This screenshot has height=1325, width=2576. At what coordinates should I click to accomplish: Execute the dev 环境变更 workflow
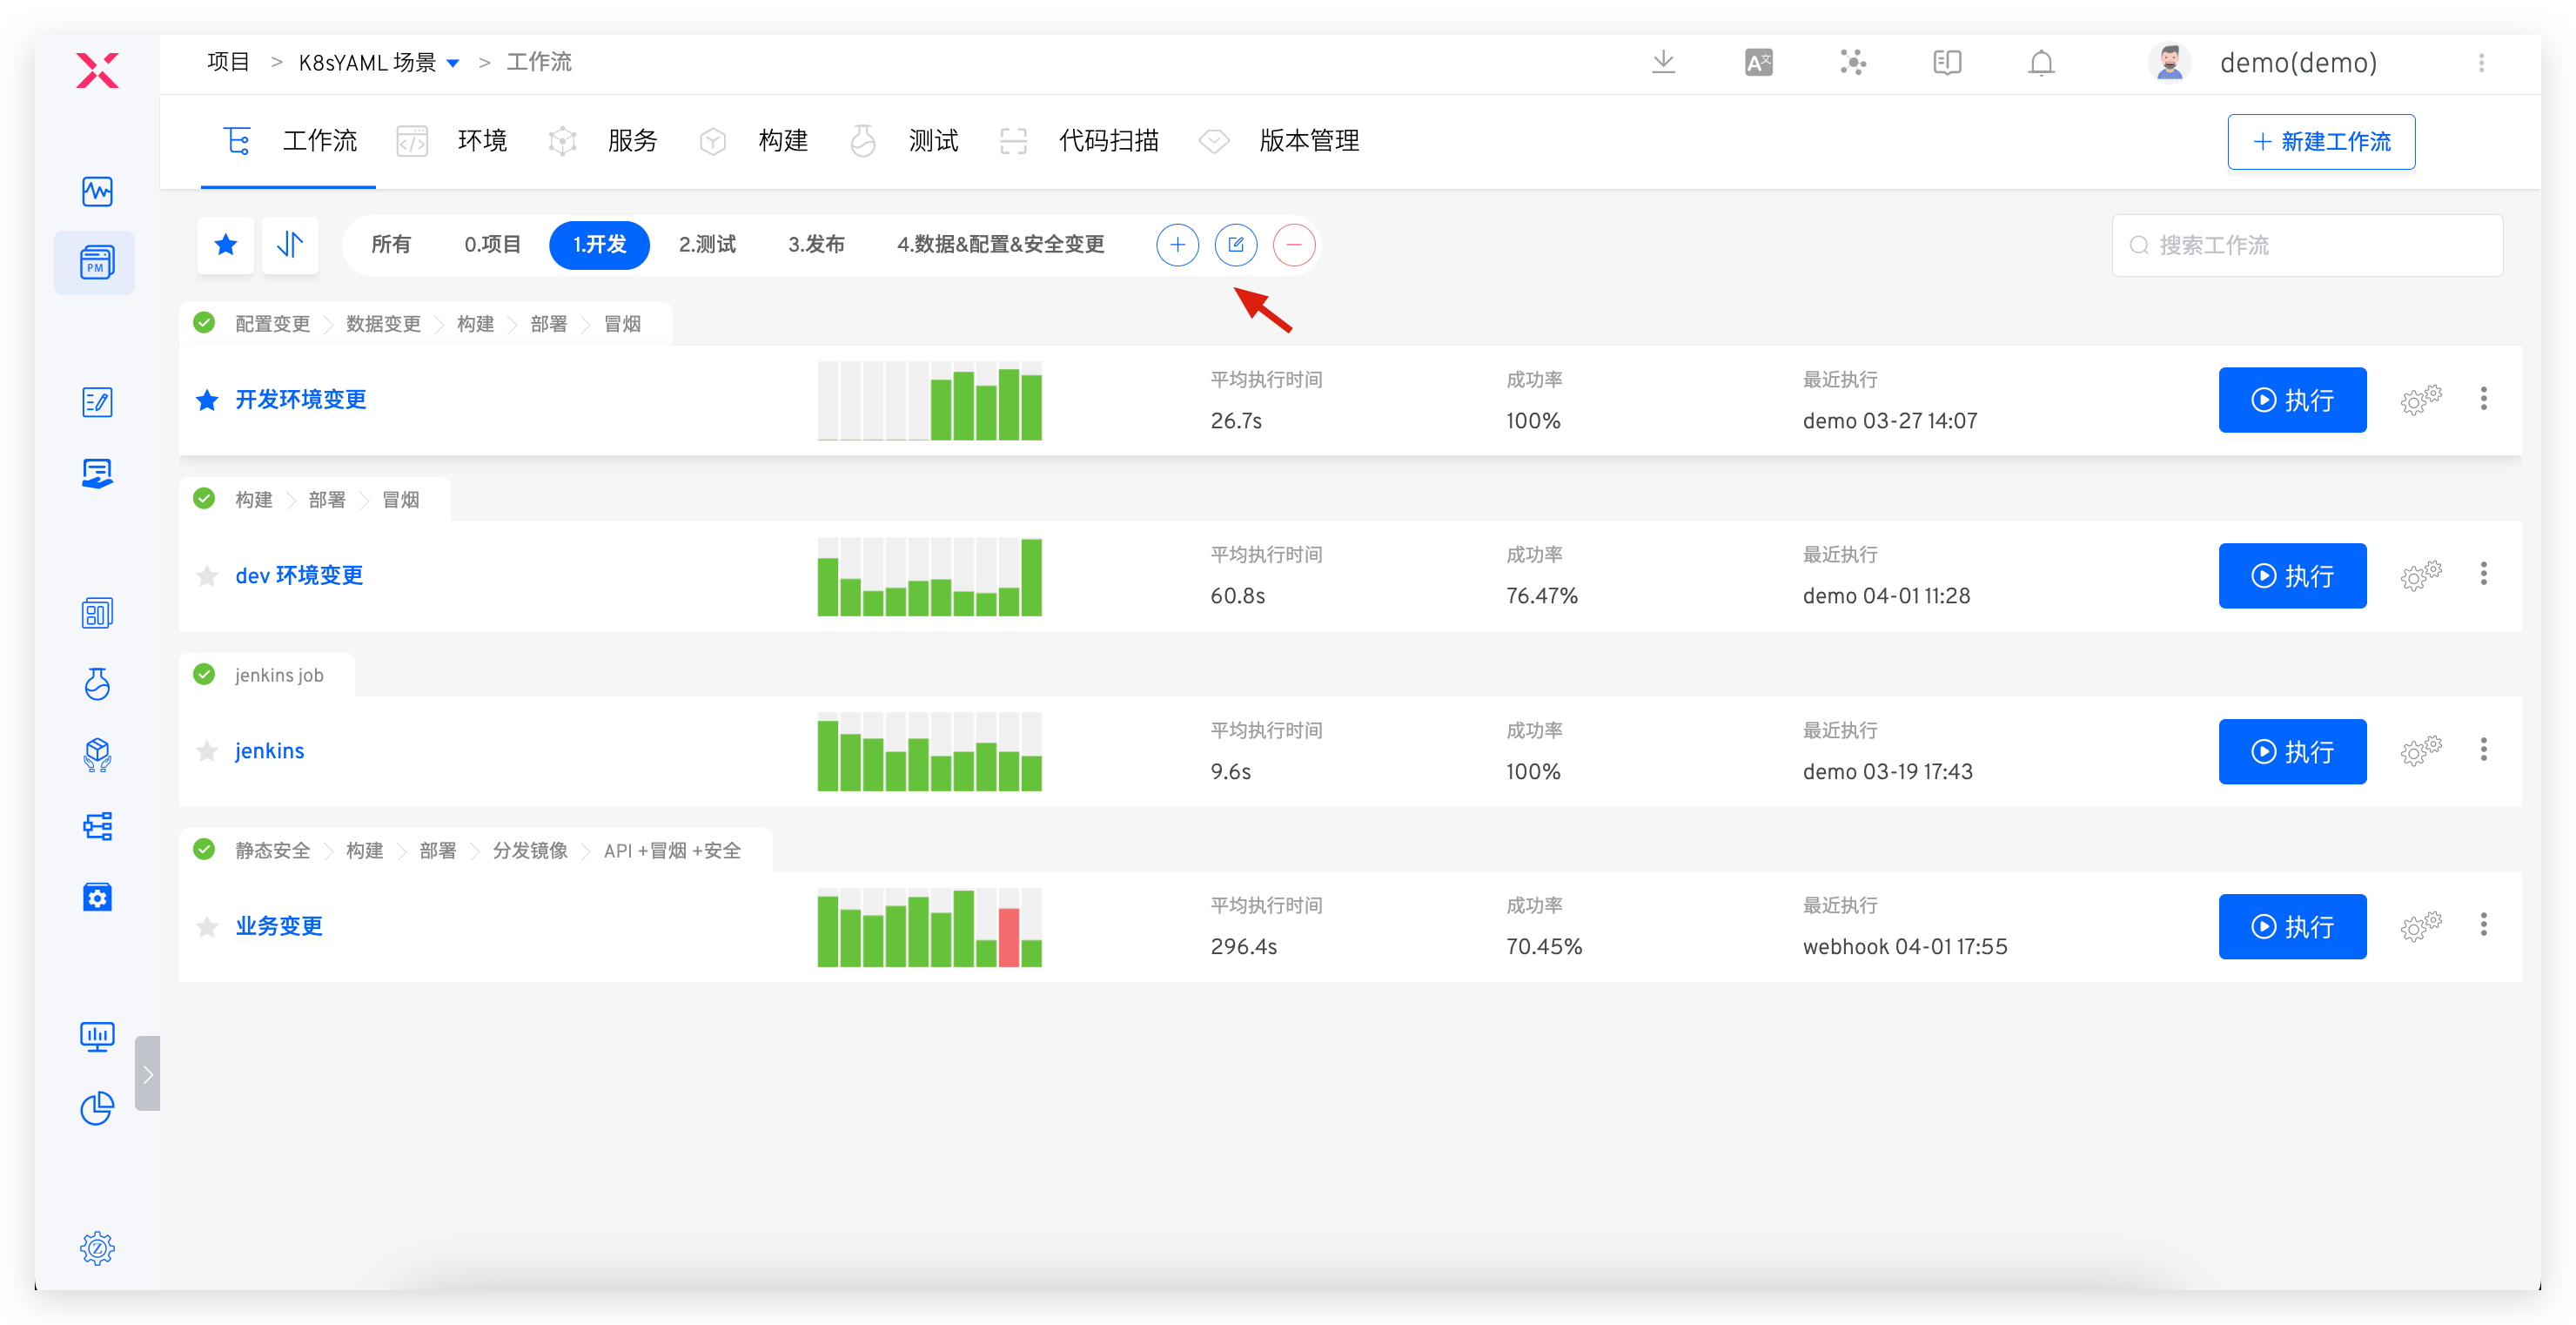(2292, 576)
